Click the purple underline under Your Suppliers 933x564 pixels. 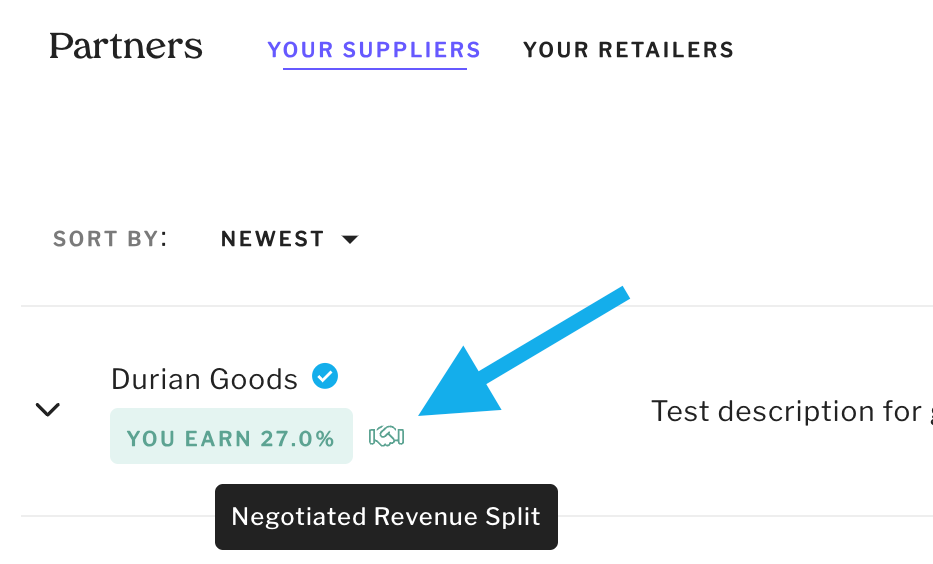tap(374, 68)
